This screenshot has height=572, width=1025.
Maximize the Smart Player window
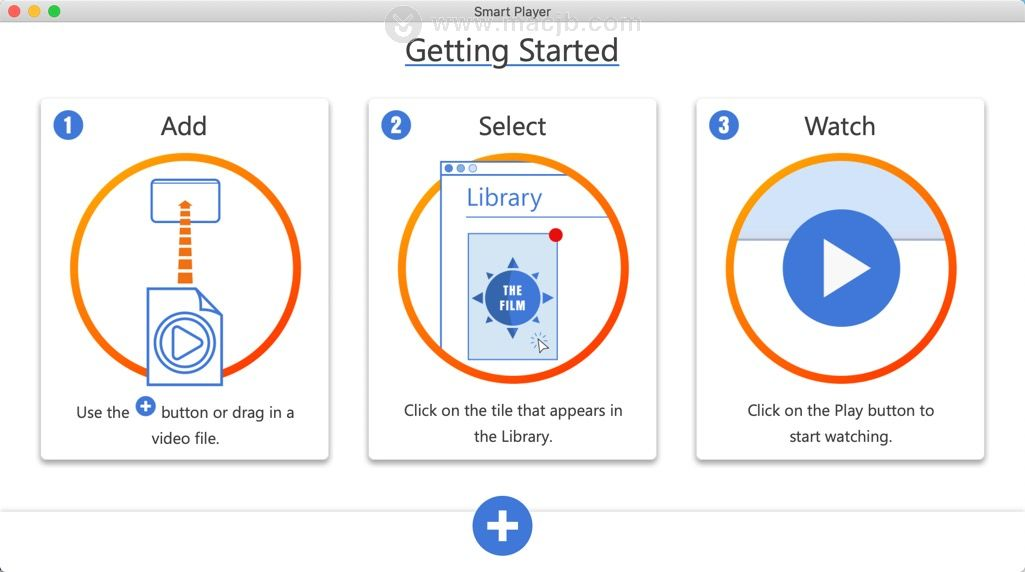click(54, 11)
